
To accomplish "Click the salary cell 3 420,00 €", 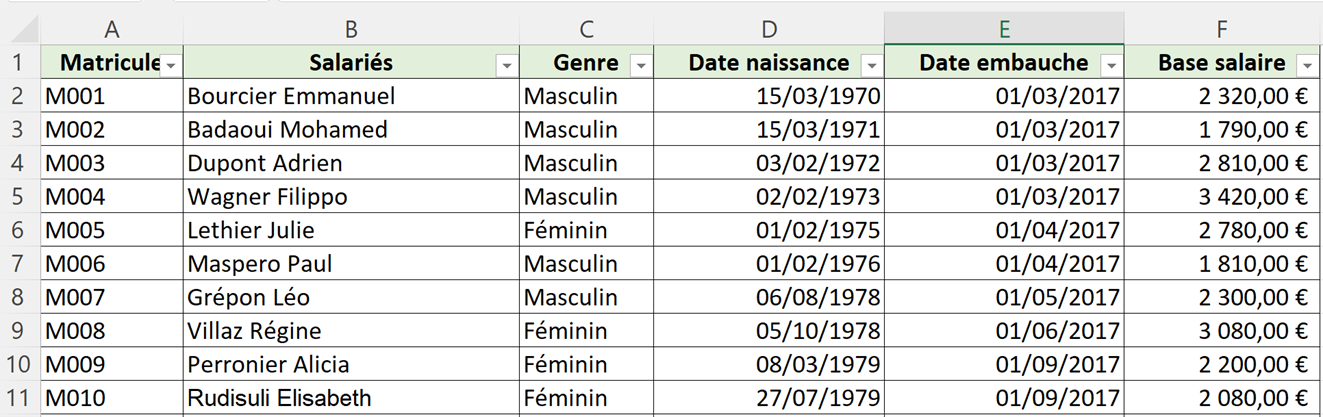I will 1223,197.
